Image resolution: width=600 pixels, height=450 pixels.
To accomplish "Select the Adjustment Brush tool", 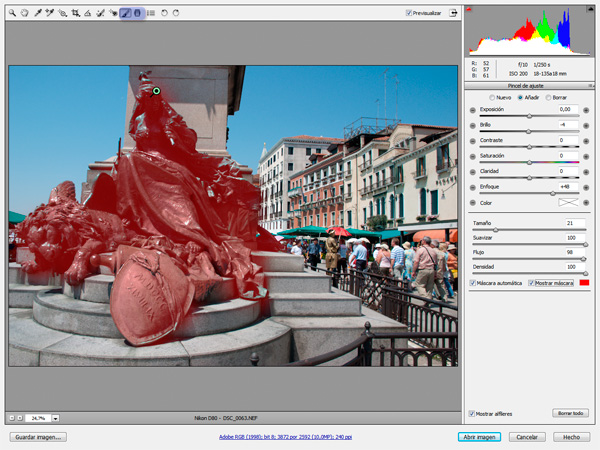I will [125, 13].
